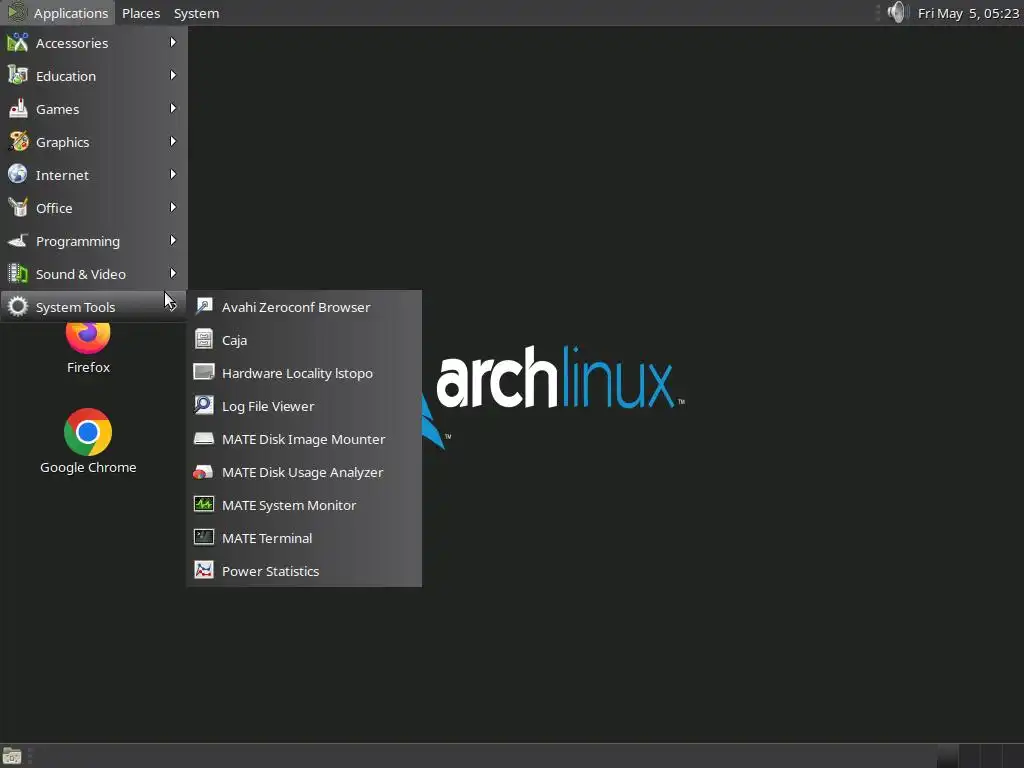Expand the Office submenu arrow
This screenshot has width=1024, height=768.
point(173,207)
